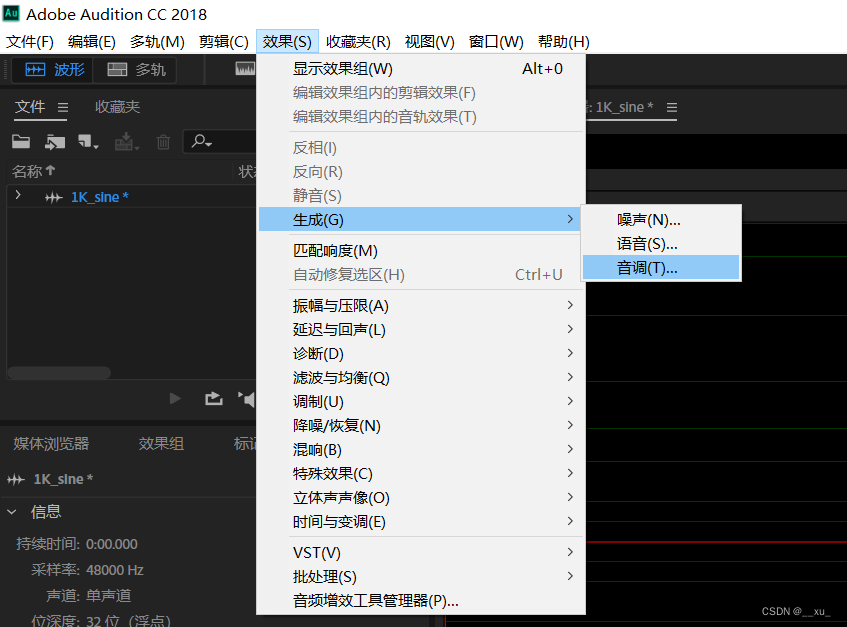Open the 窗口(W) menu
Screen dimensions: 847x627
496,42
